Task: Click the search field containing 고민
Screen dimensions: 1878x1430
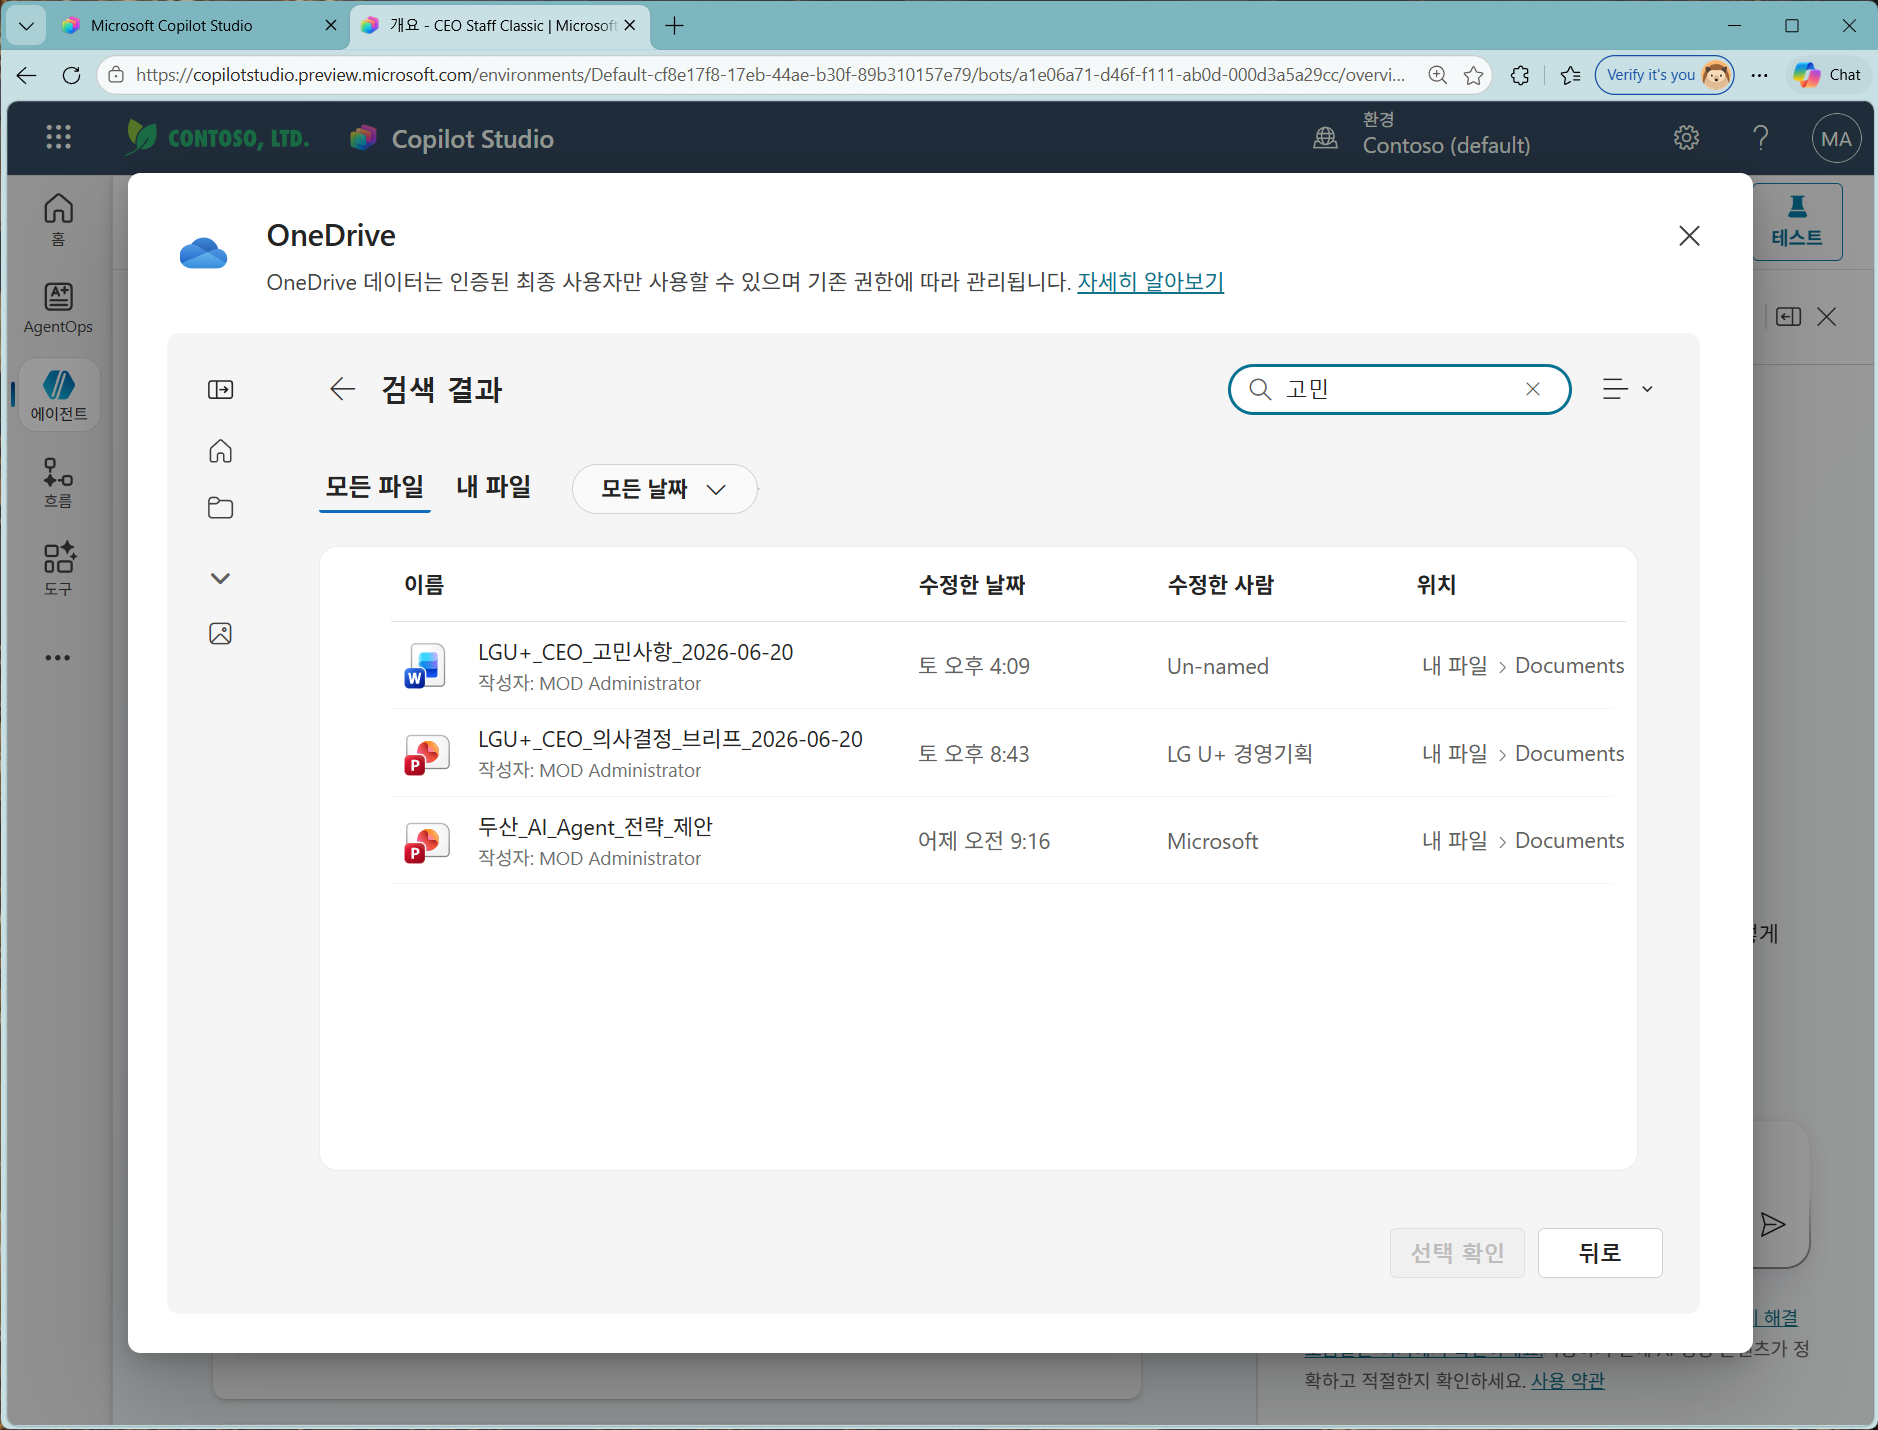Action: pyautogui.click(x=1400, y=389)
